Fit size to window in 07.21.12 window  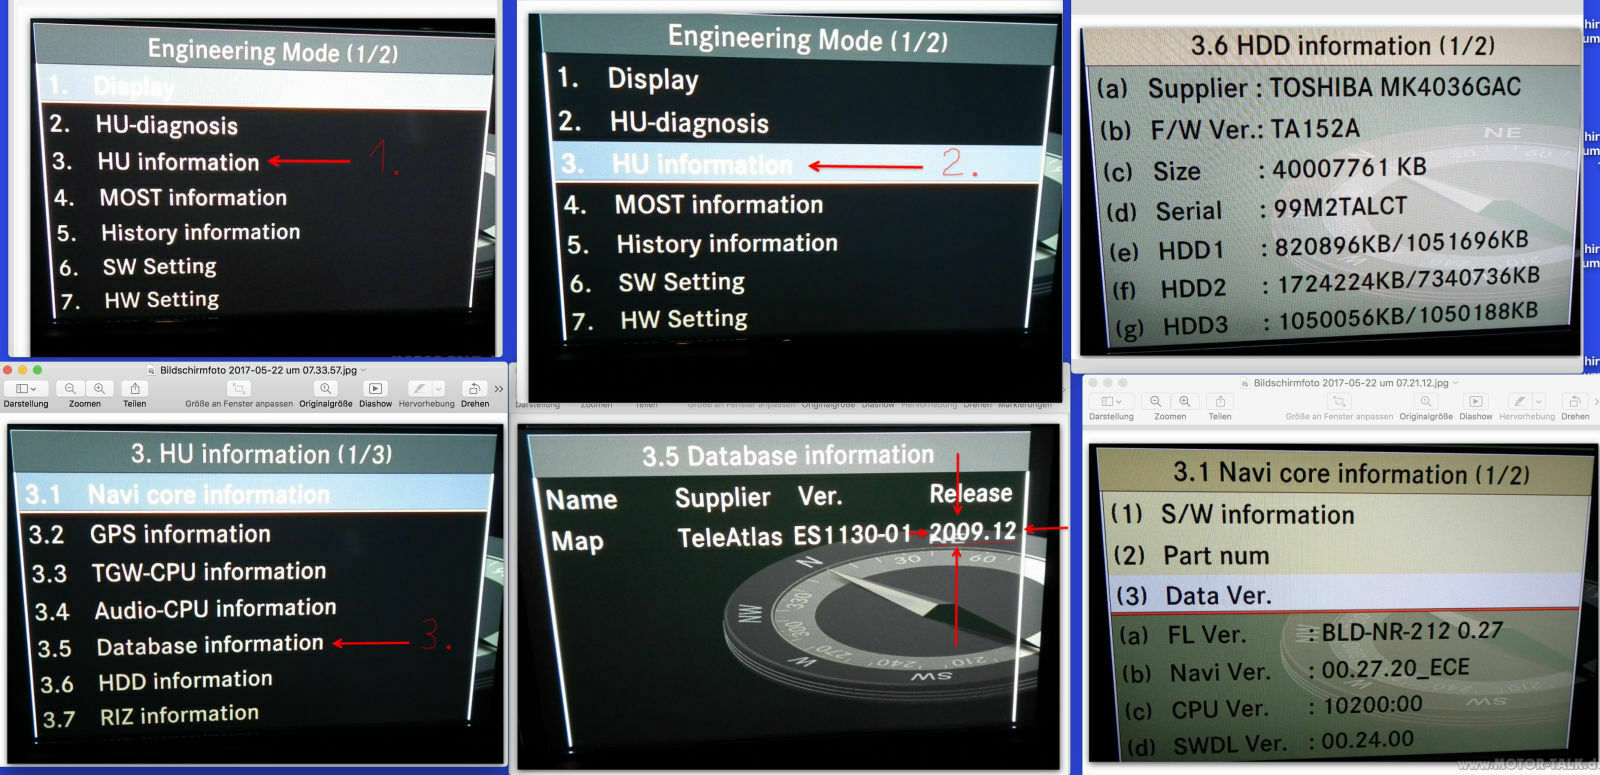1339,401
